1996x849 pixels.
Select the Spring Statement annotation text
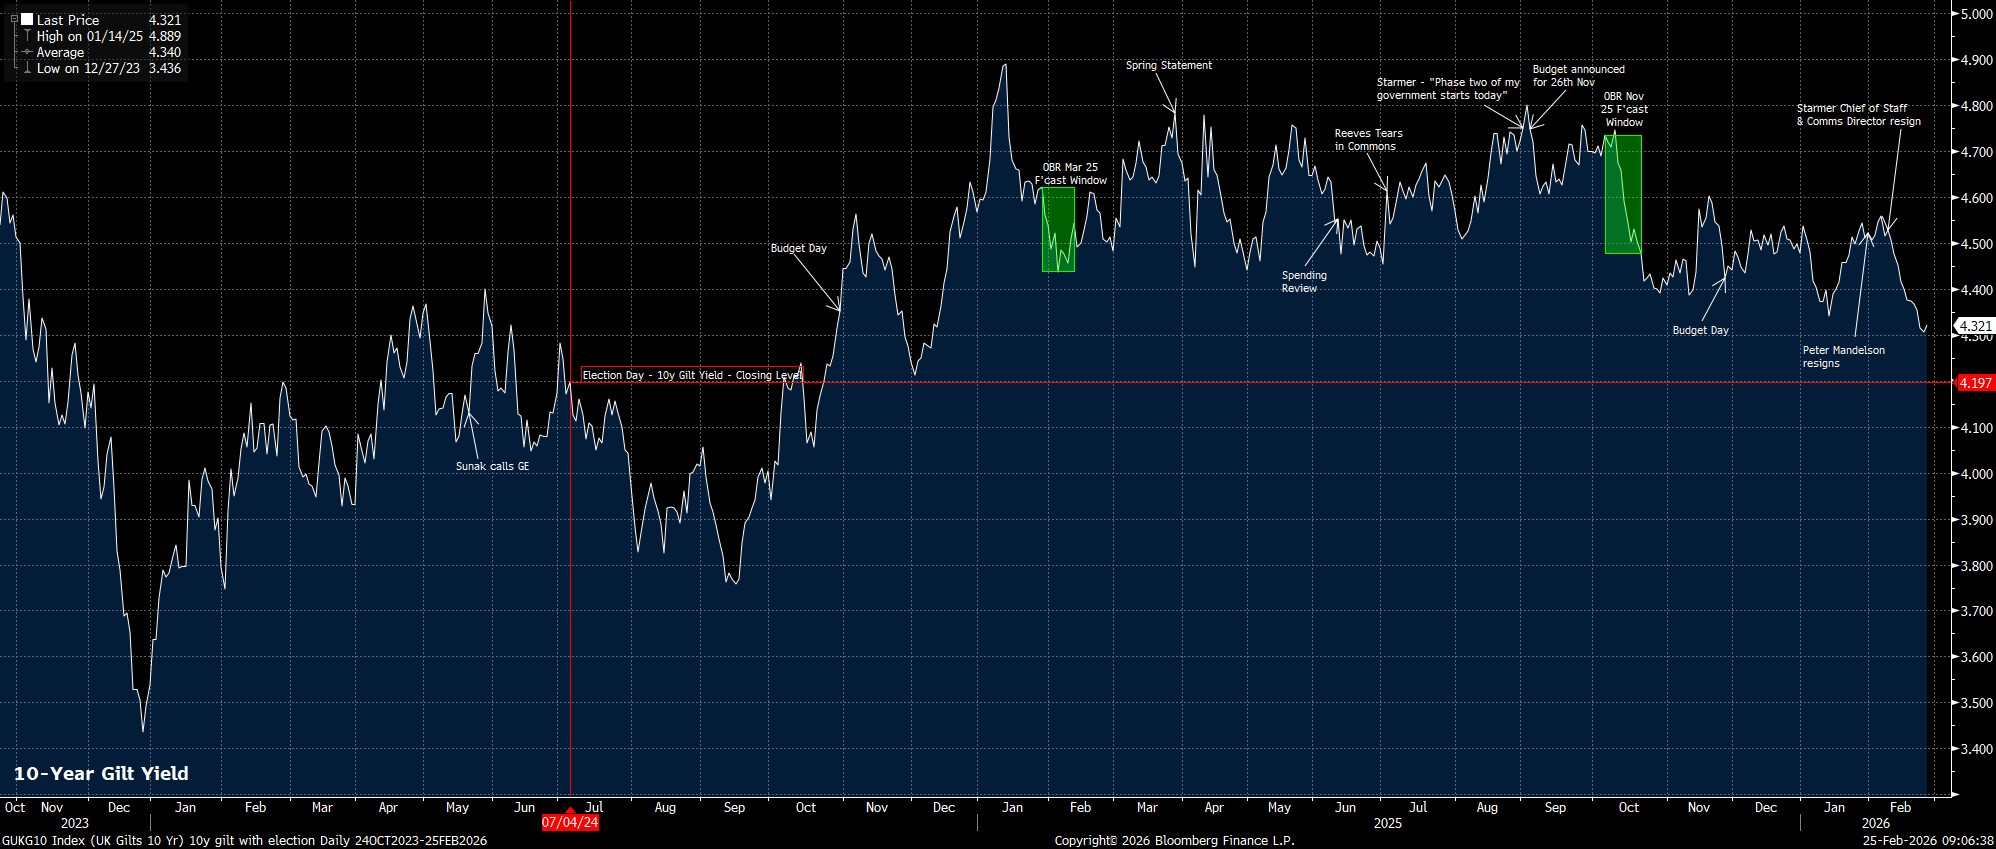click(x=1168, y=65)
